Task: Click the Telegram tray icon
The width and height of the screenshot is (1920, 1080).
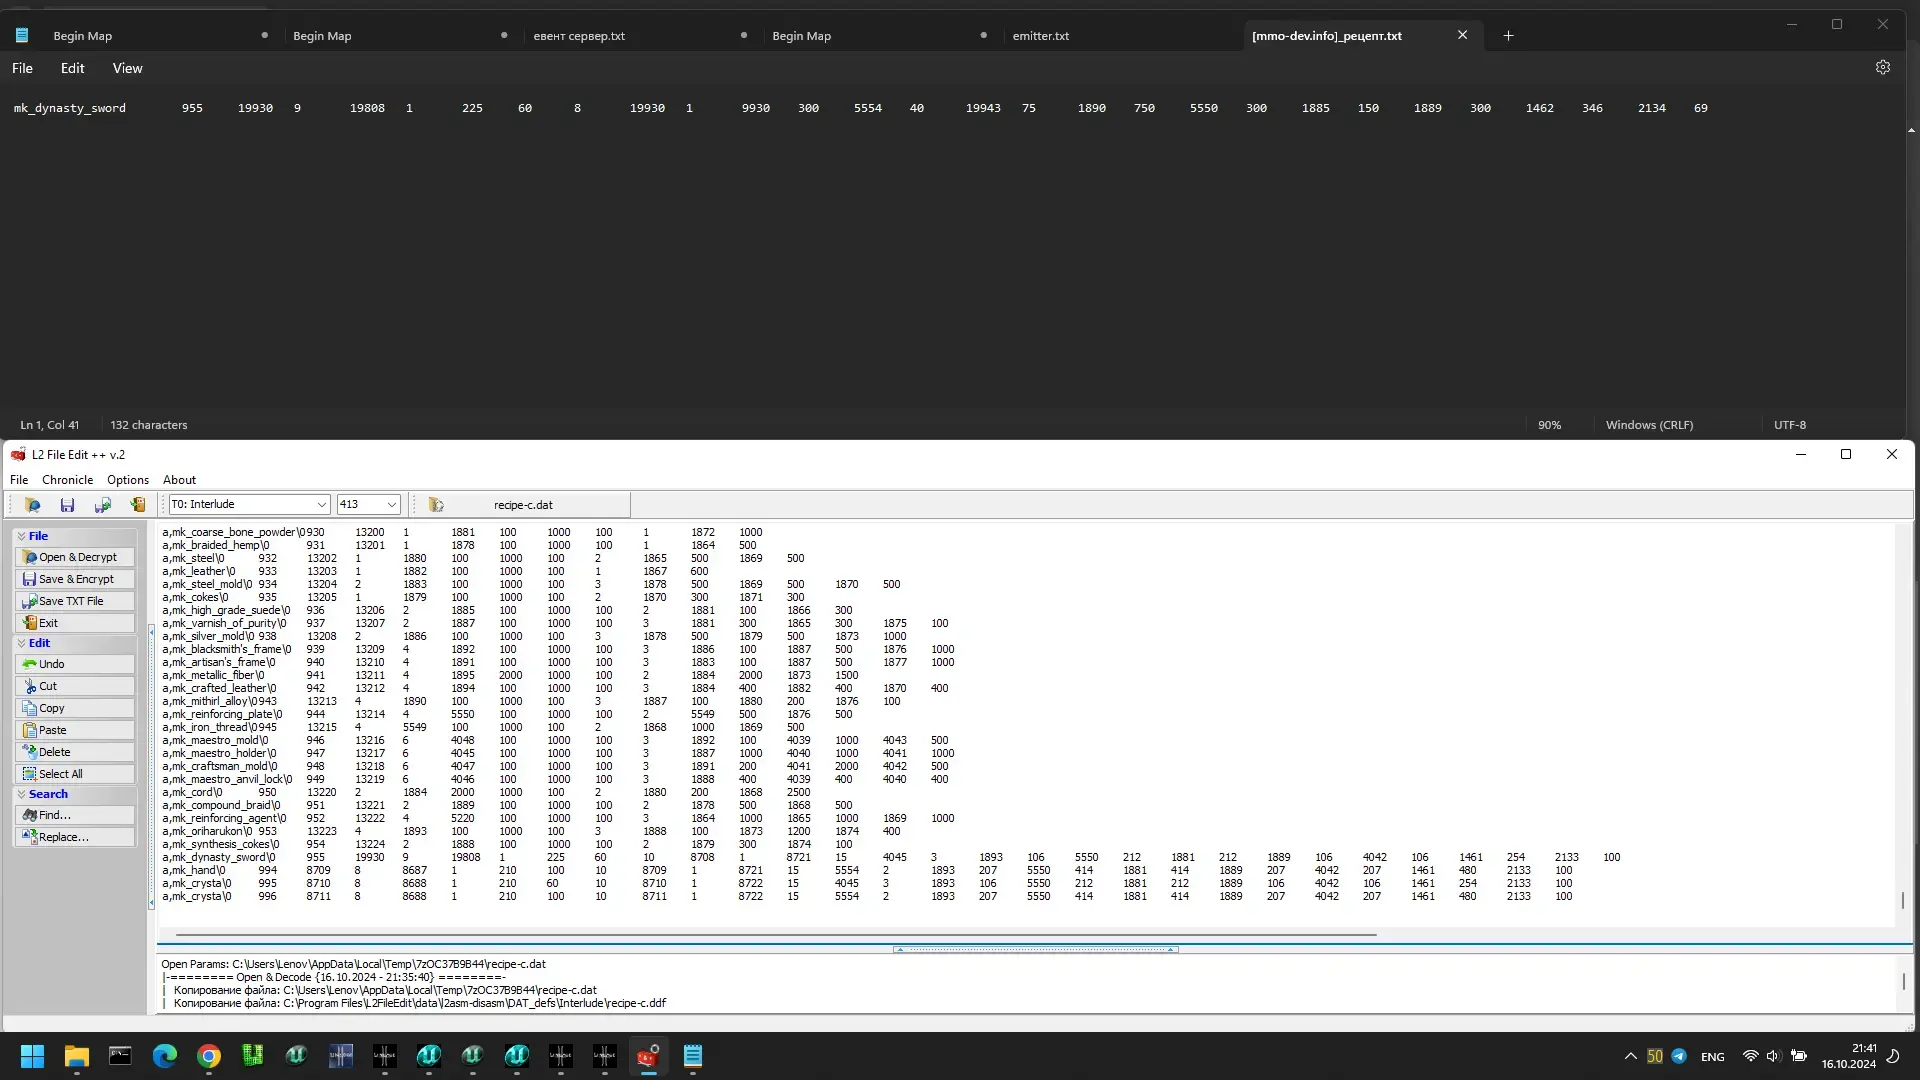Action: click(1679, 1056)
